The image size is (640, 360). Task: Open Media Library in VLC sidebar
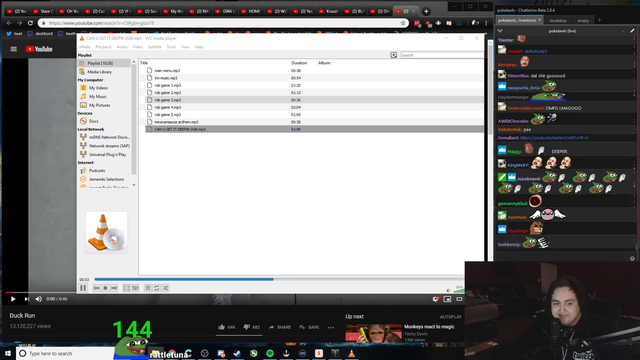(99, 72)
